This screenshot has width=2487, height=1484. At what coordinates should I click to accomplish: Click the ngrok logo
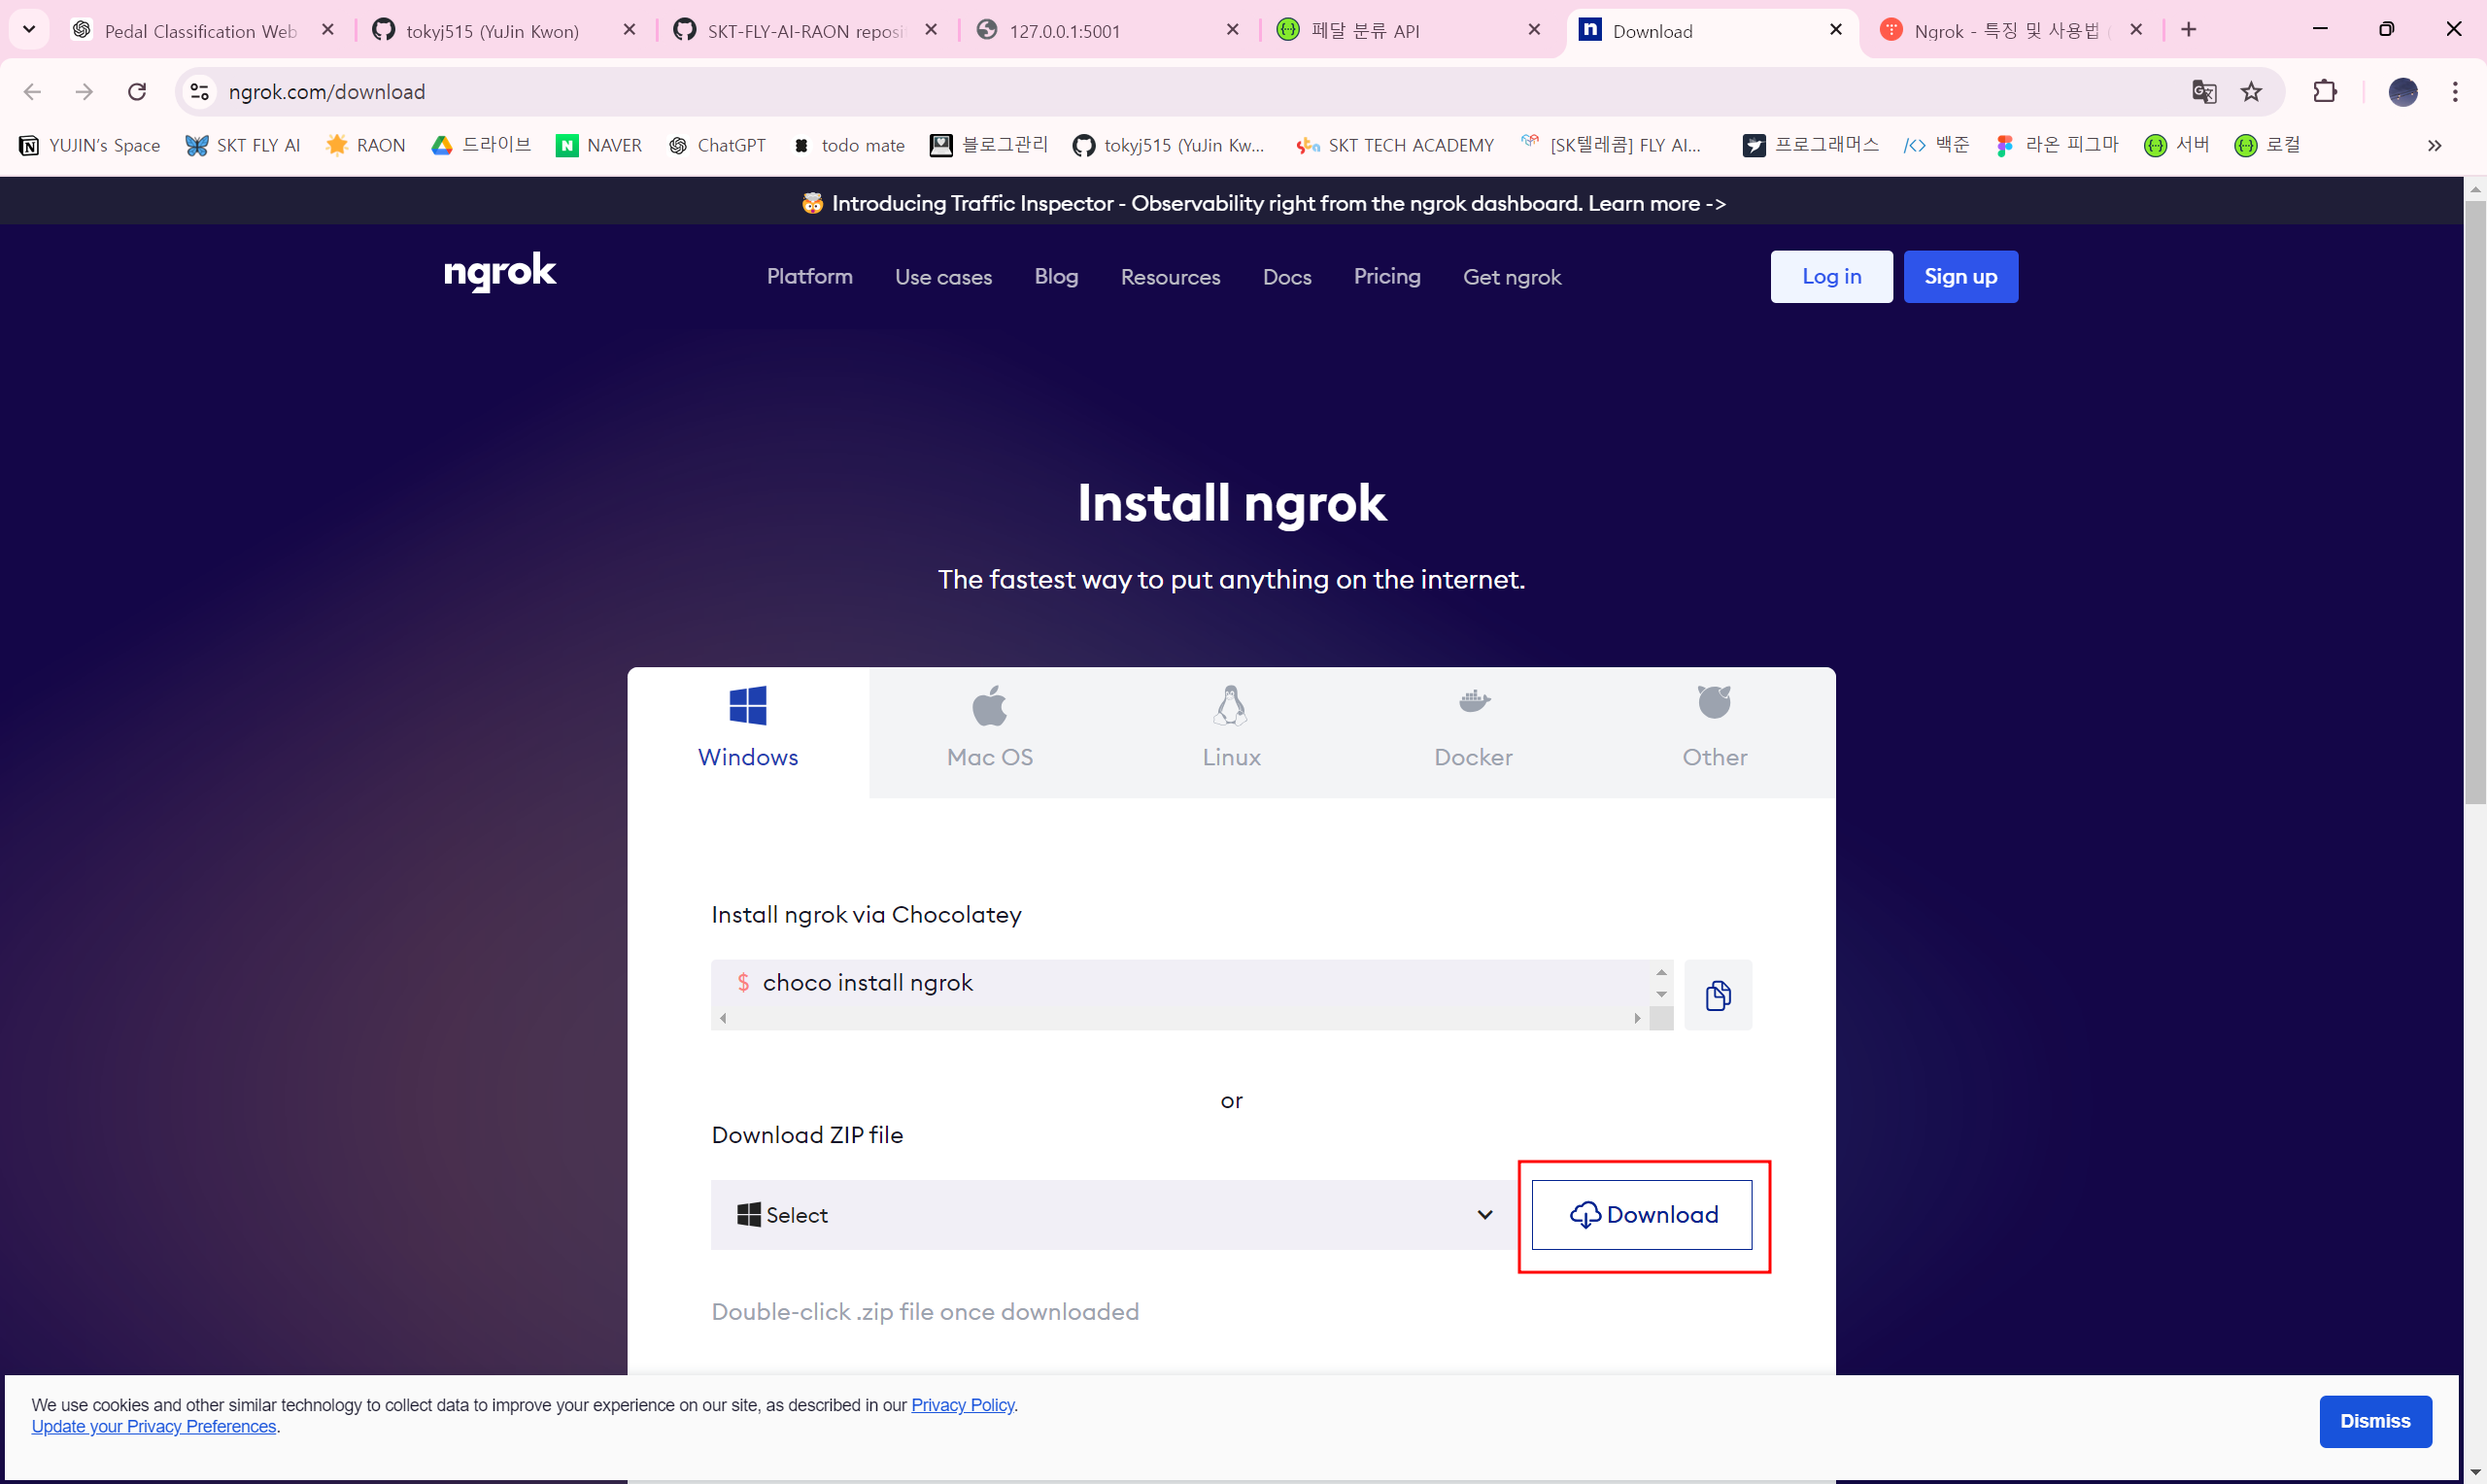point(500,272)
